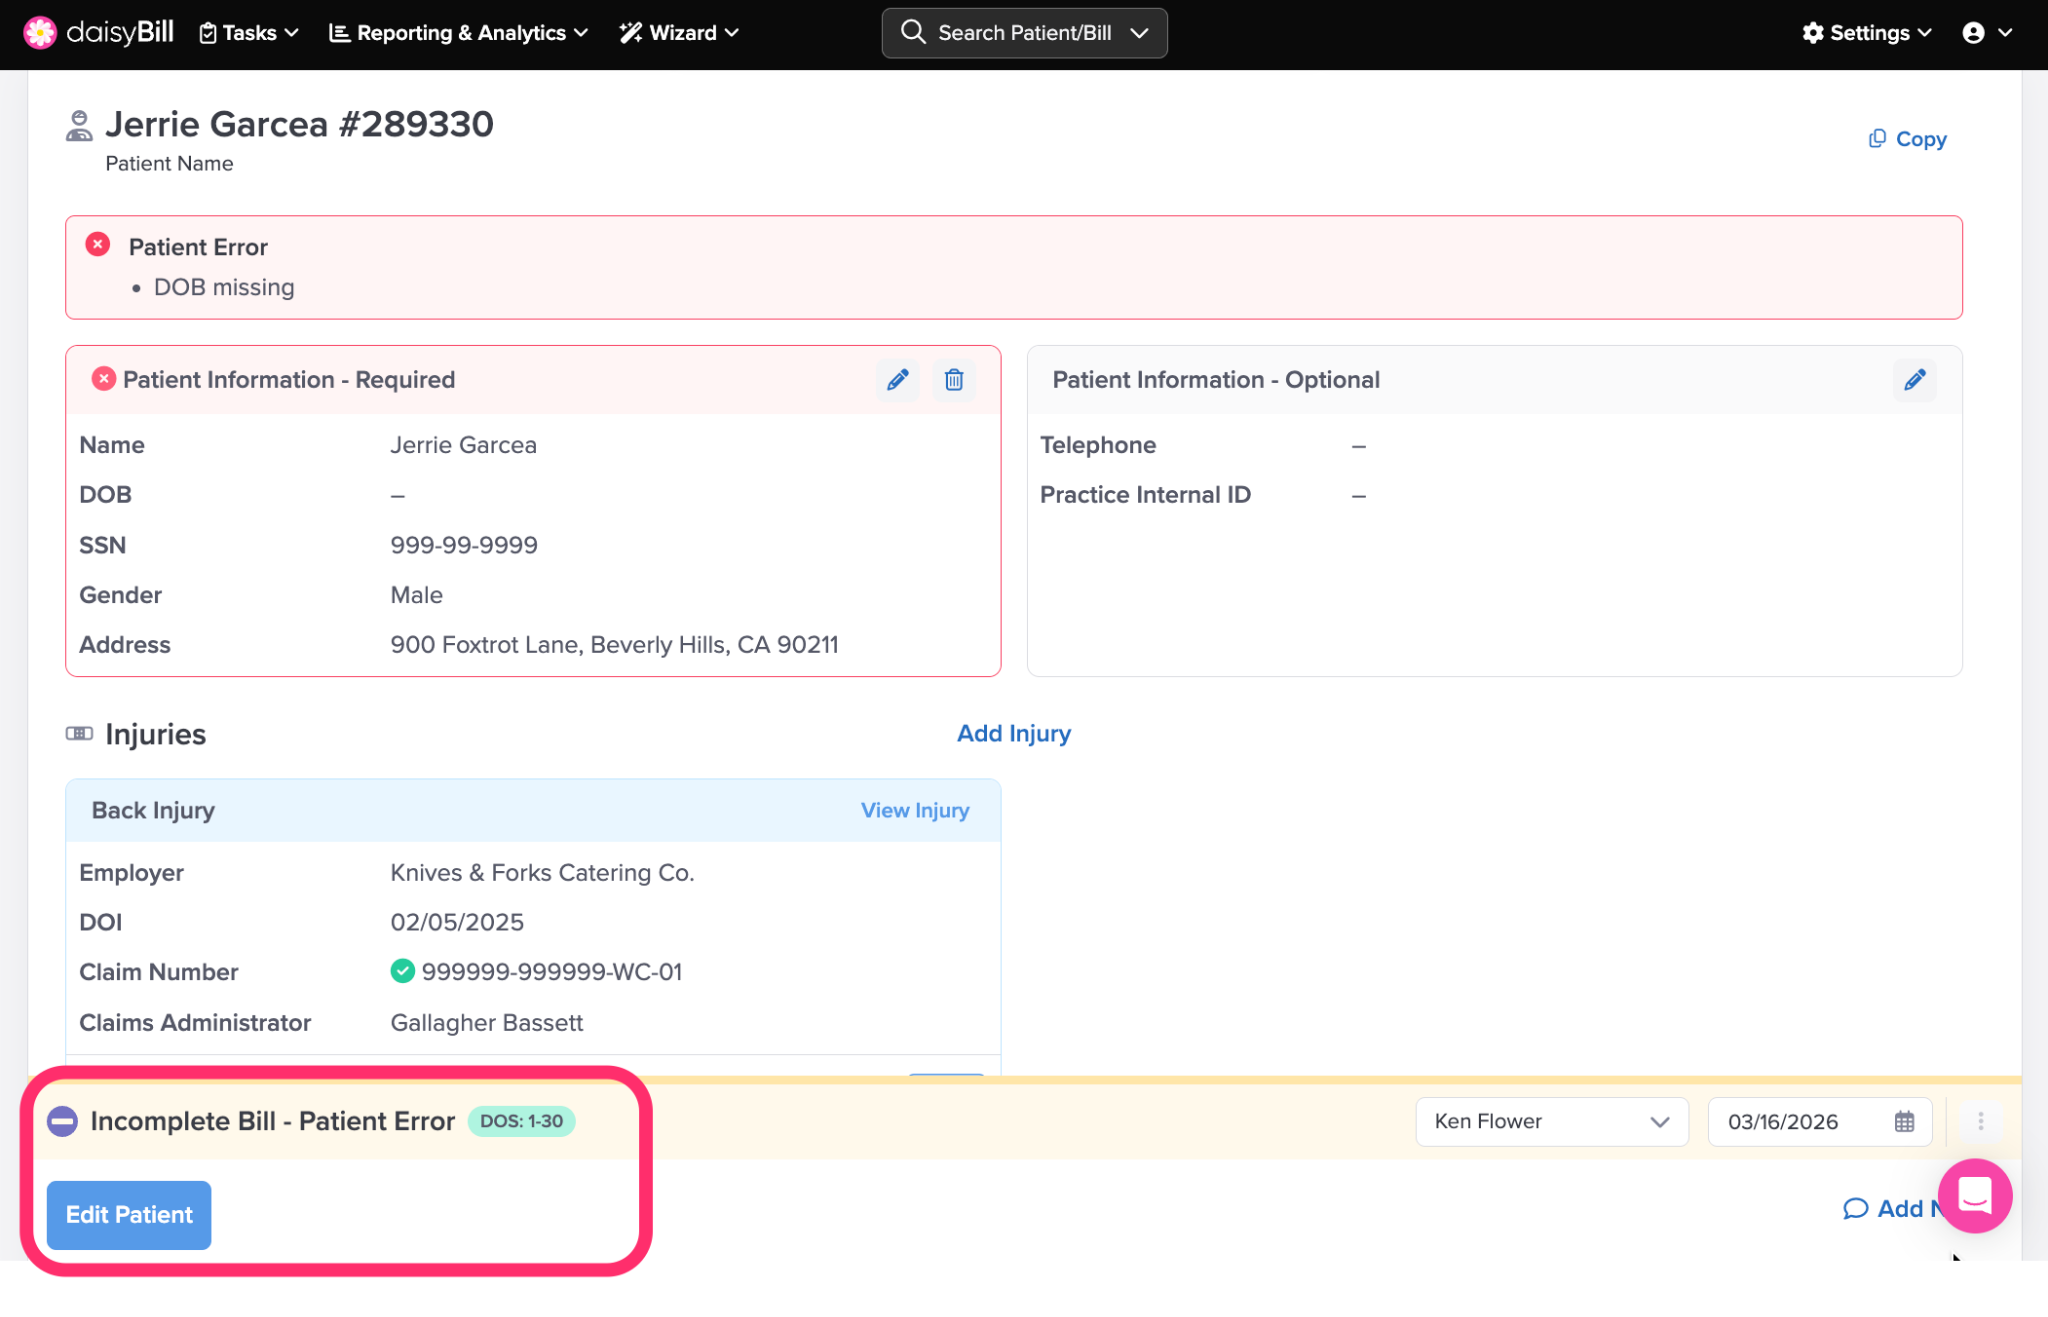Edit Patient Information Required with pencil icon
The width and height of the screenshot is (2048, 1317).
[897, 380]
